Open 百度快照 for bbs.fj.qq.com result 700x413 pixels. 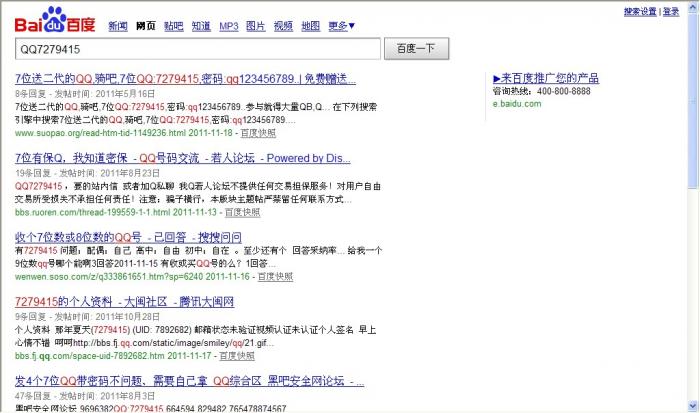click(237, 356)
